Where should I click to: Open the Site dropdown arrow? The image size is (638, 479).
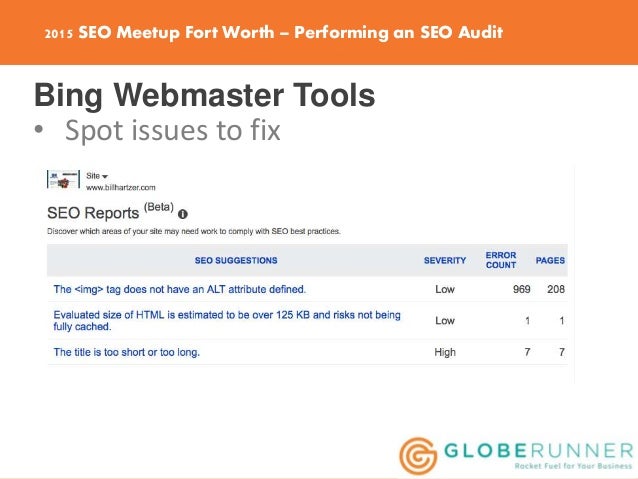pyautogui.click(x=105, y=177)
